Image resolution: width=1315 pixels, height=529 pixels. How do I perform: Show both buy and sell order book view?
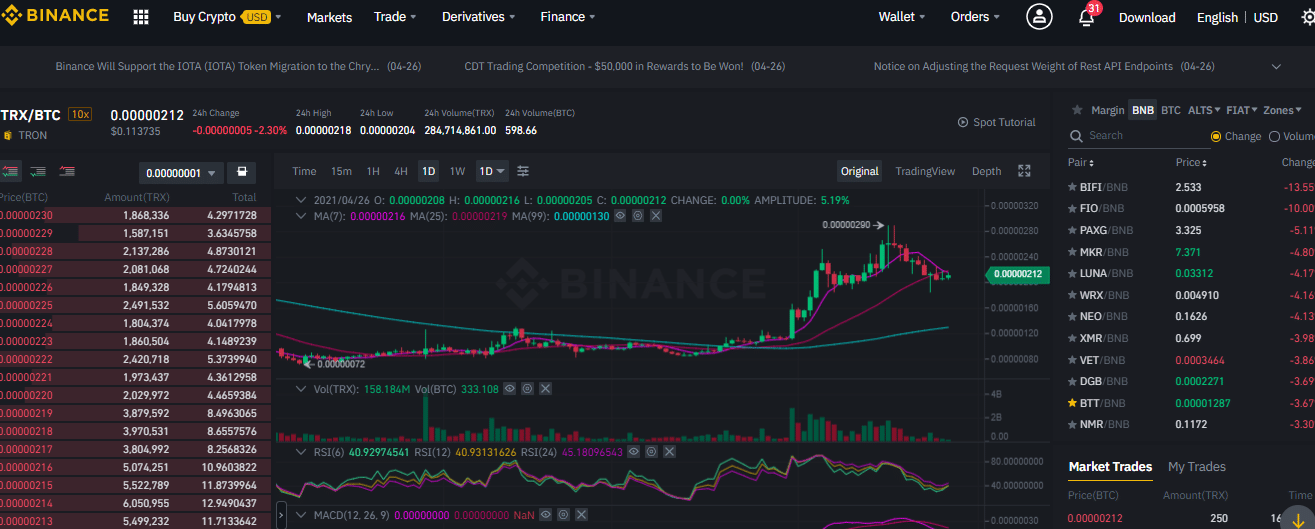(x=11, y=171)
